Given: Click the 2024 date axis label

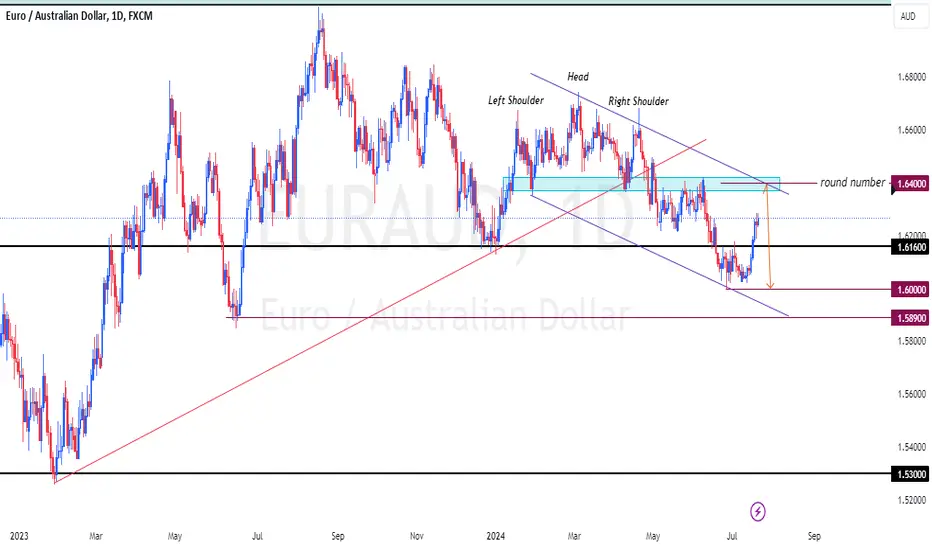Looking at the screenshot, I should click(x=495, y=536).
